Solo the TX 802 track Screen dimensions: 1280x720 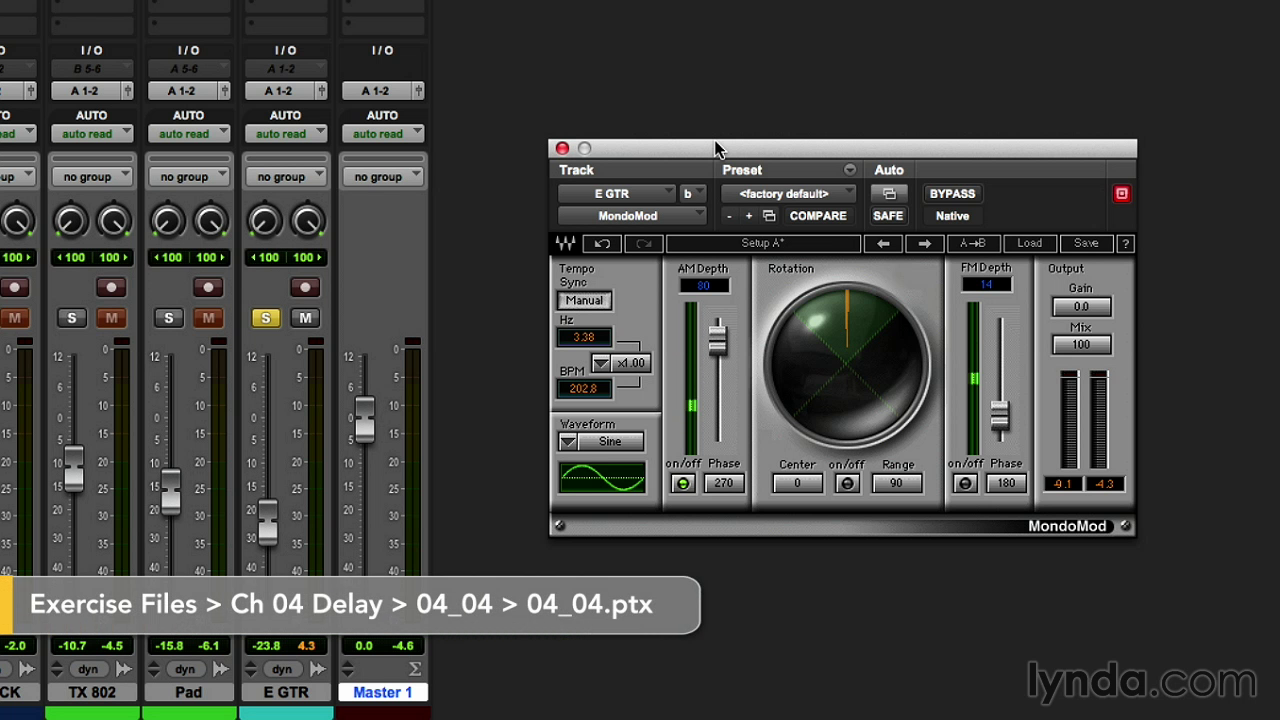point(71,318)
